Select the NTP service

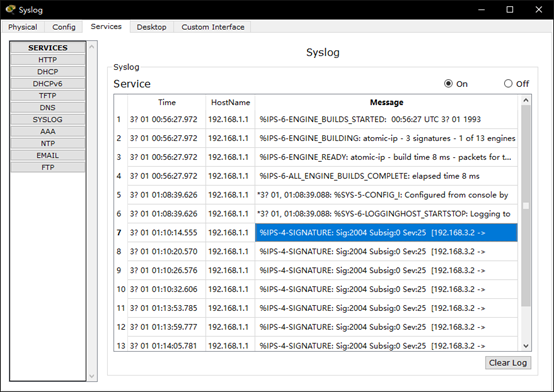point(48,144)
